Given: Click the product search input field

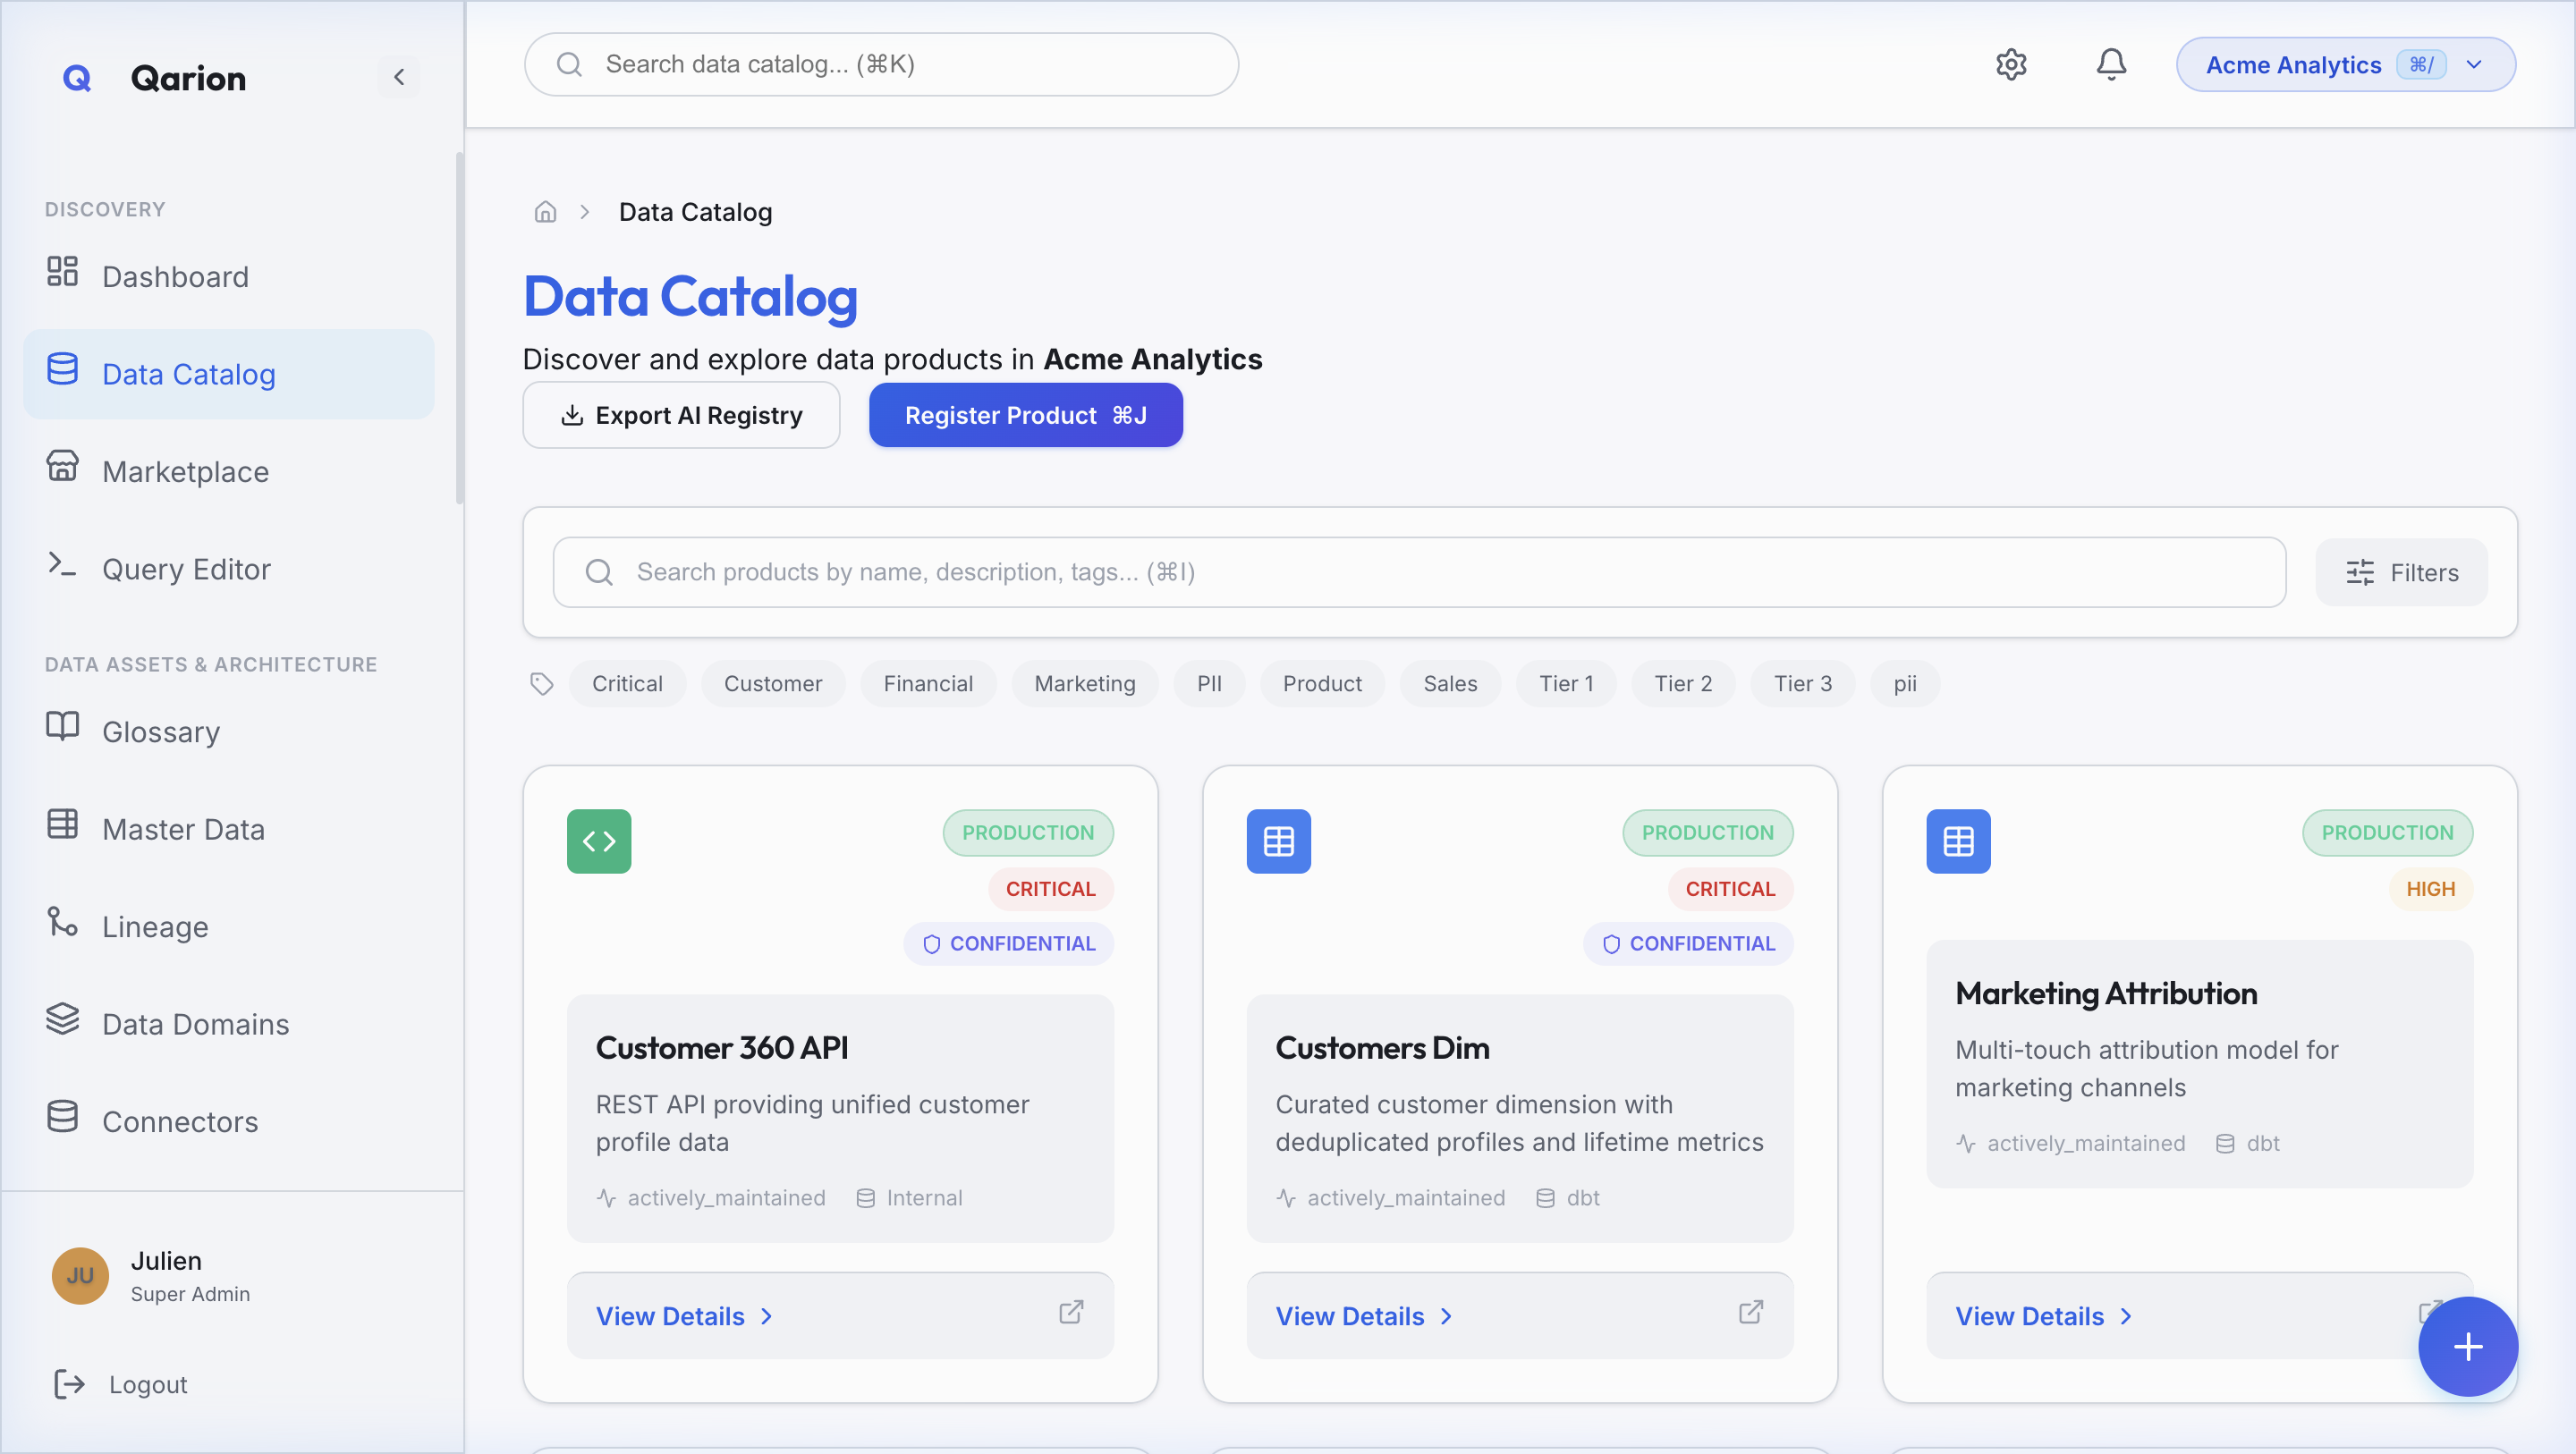Looking at the screenshot, I should (x=1200, y=572).
